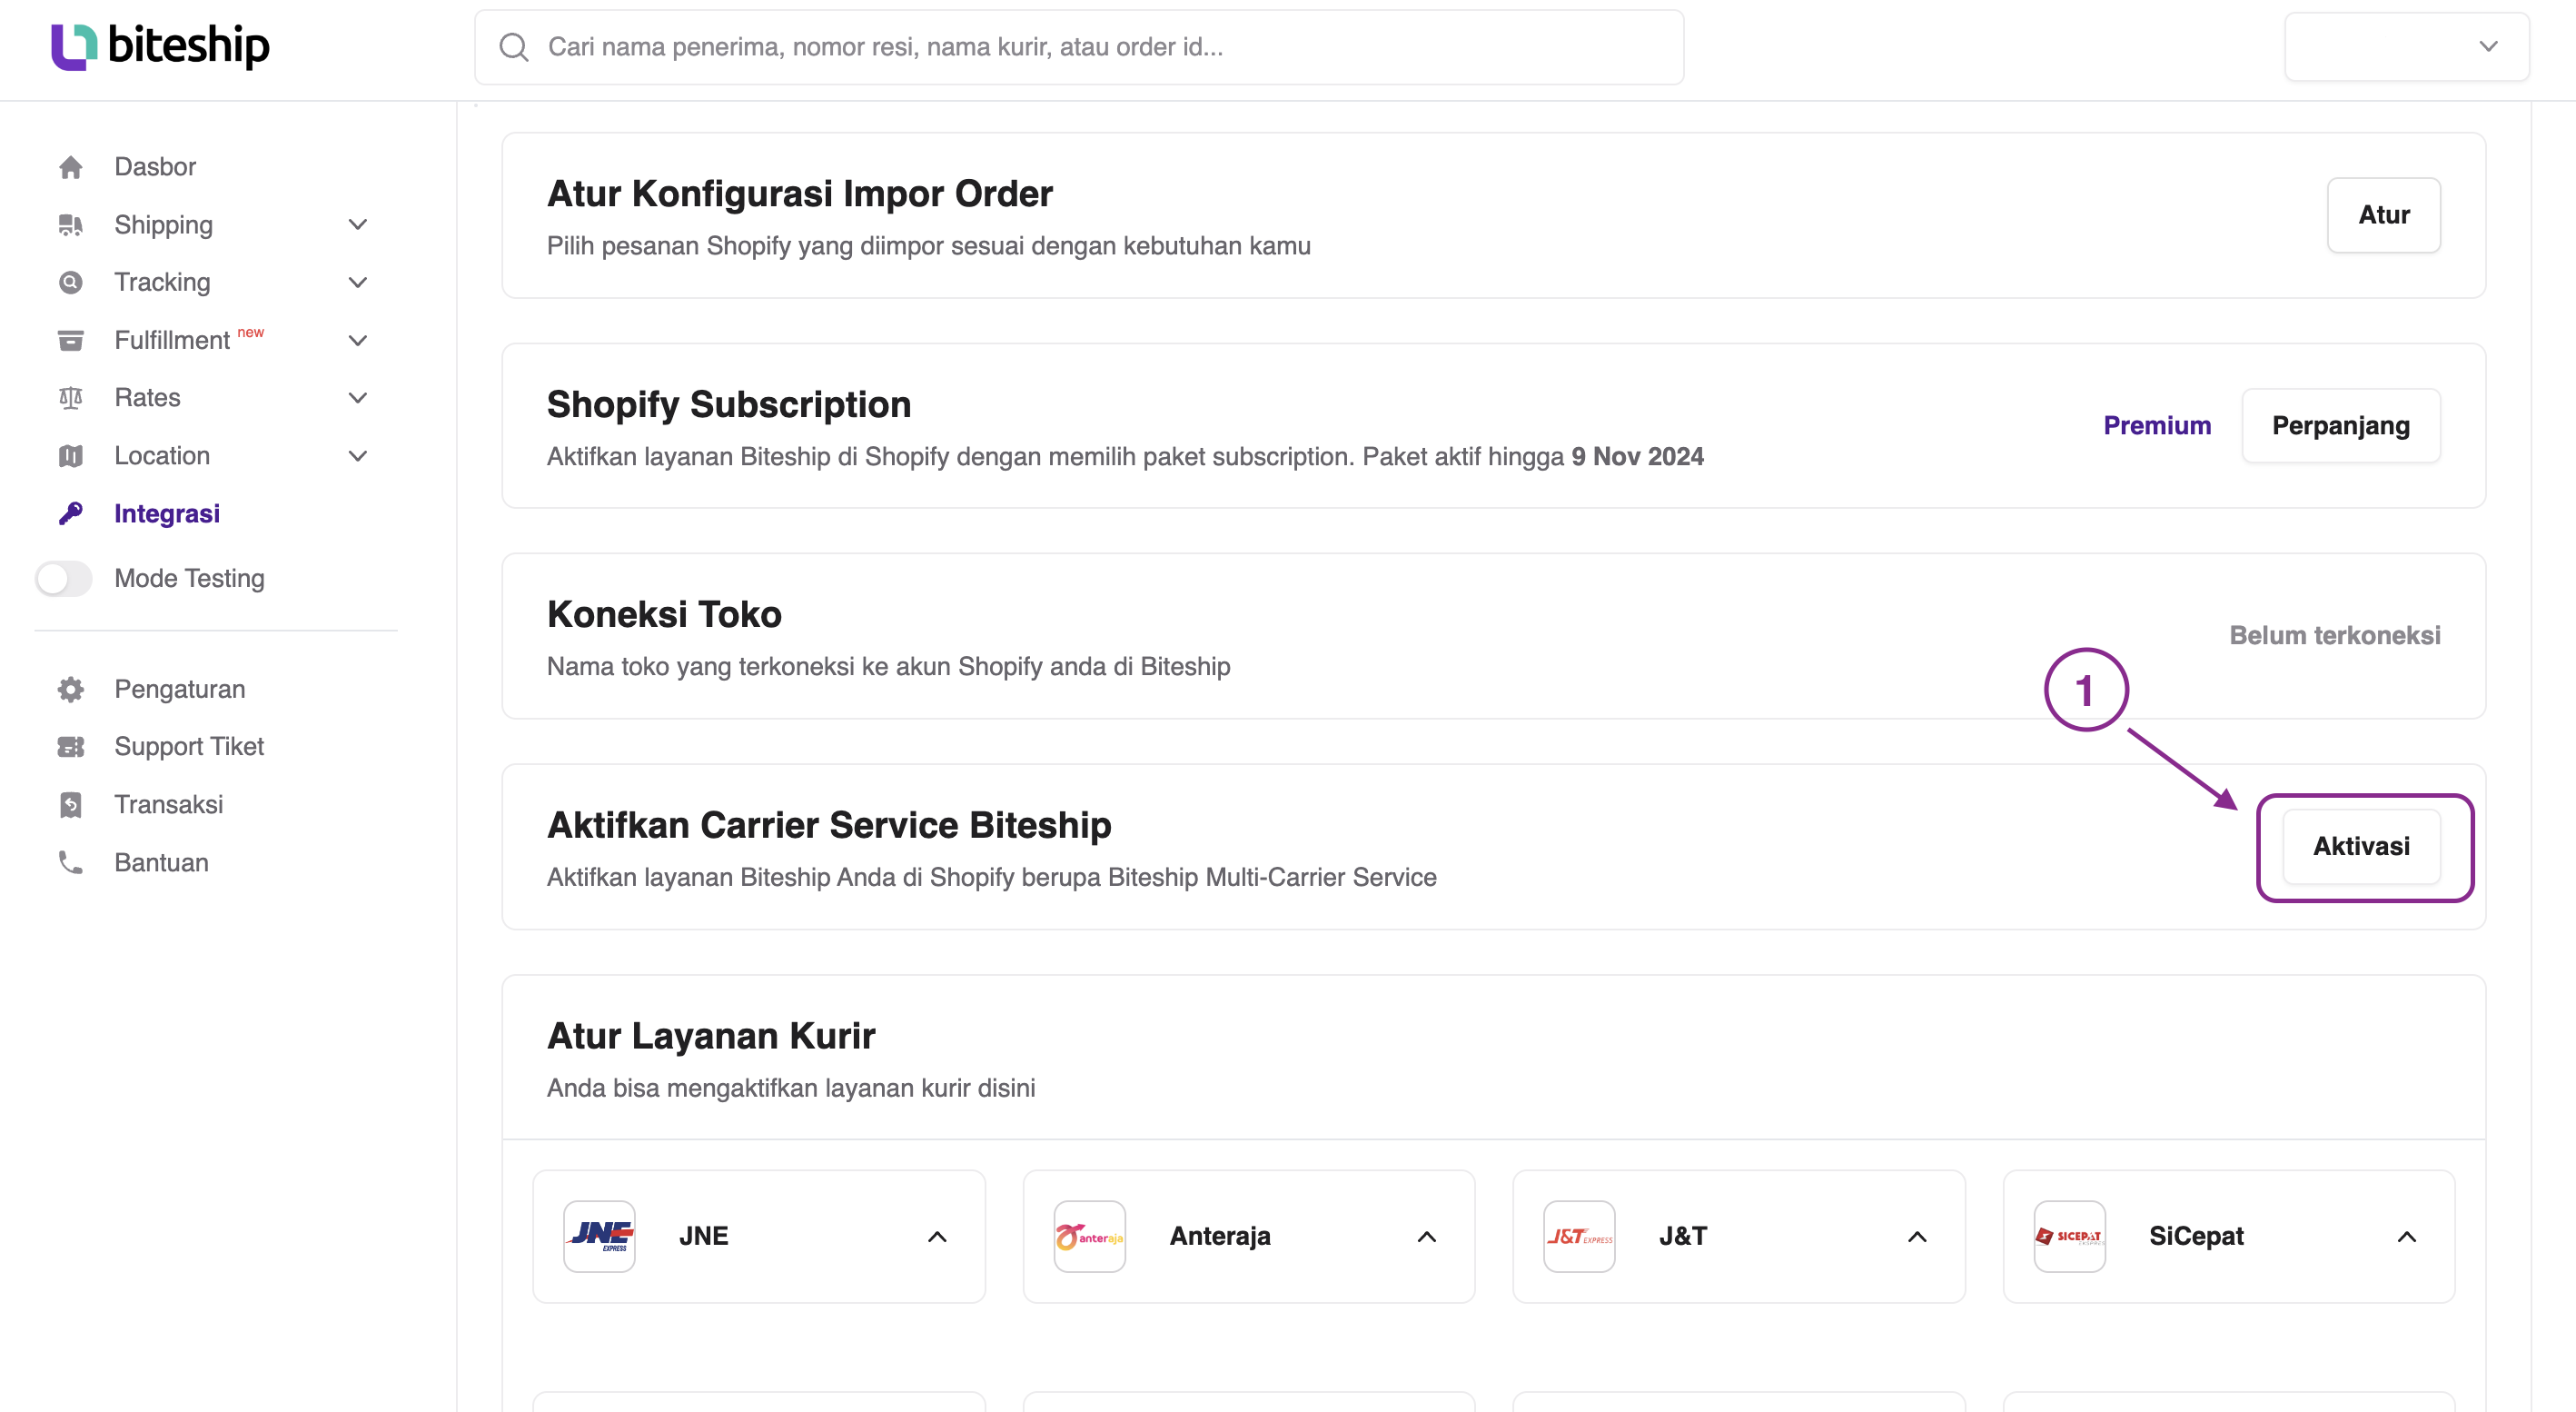Click the Shipping truck icon
Image resolution: width=2576 pixels, height=1412 pixels.
click(70, 225)
